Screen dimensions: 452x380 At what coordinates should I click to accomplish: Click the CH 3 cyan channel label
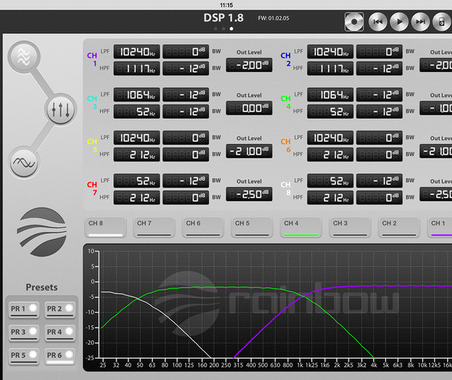pyautogui.click(x=92, y=102)
